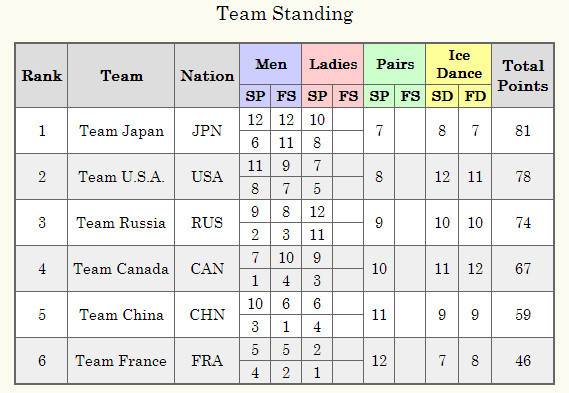Viewport: 569px width, 393px height.
Task: Select the Team France cell
Action: tap(121, 361)
